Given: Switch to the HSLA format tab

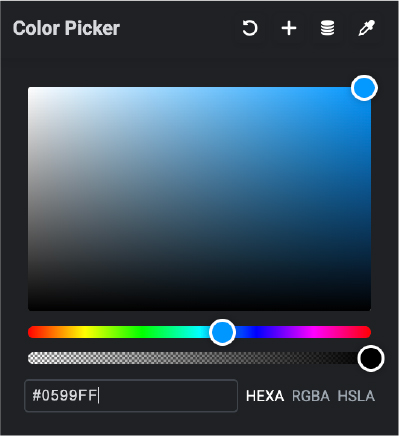Looking at the screenshot, I should click(356, 396).
